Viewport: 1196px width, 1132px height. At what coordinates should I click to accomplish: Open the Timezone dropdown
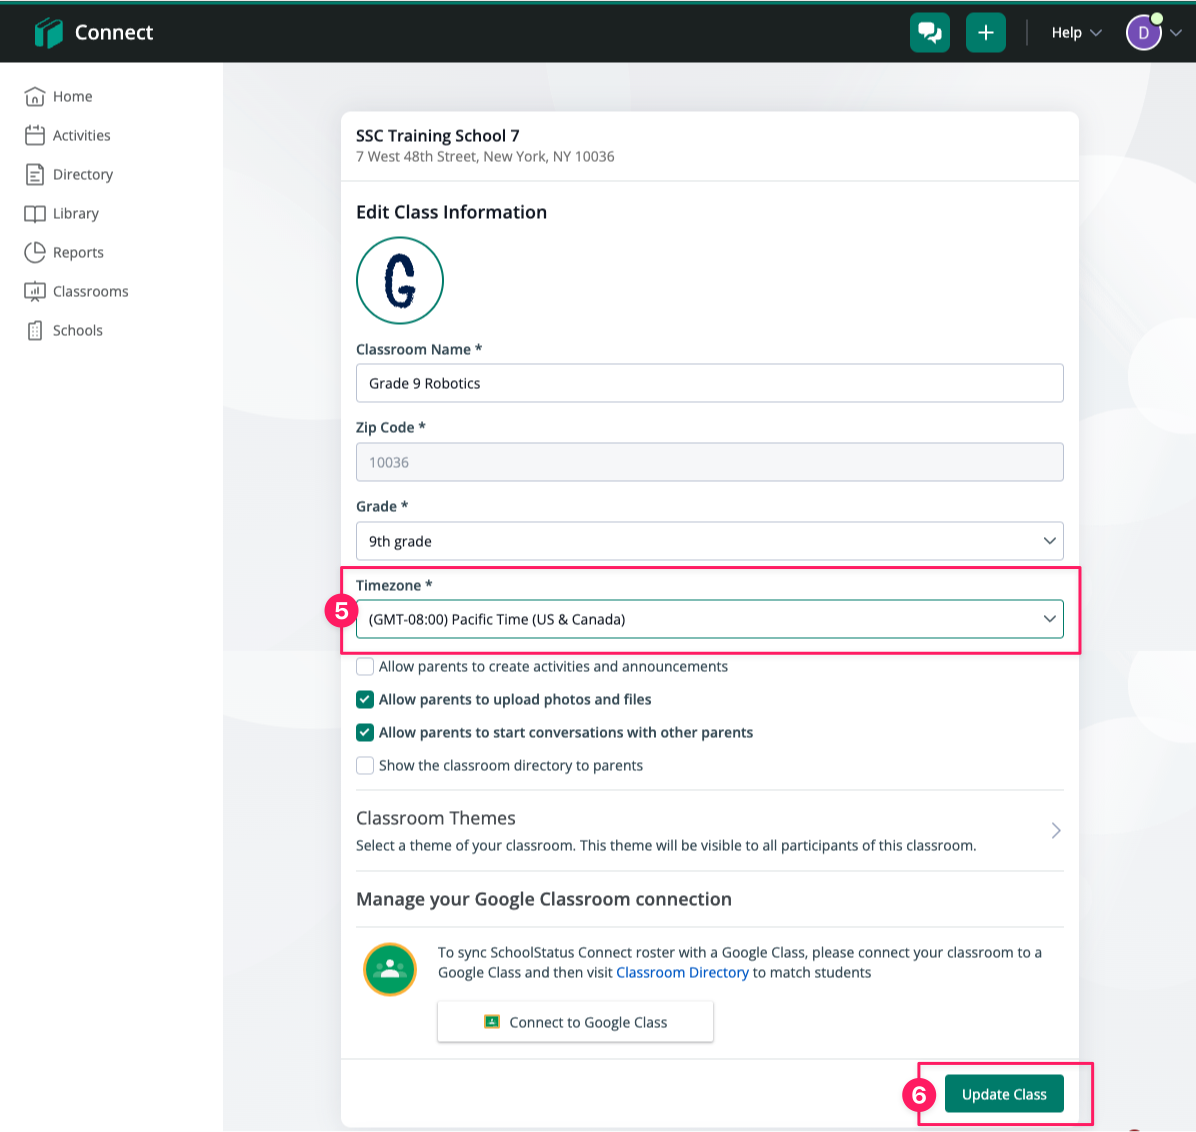tap(709, 619)
